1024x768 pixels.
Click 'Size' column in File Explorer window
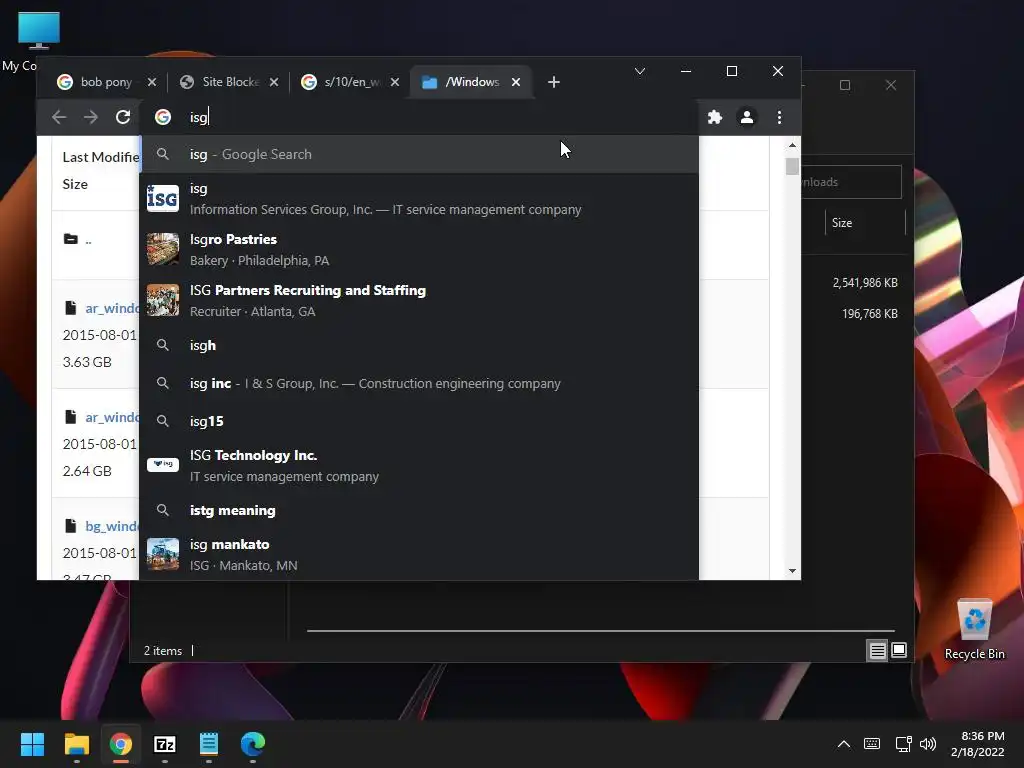[x=842, y=223]
